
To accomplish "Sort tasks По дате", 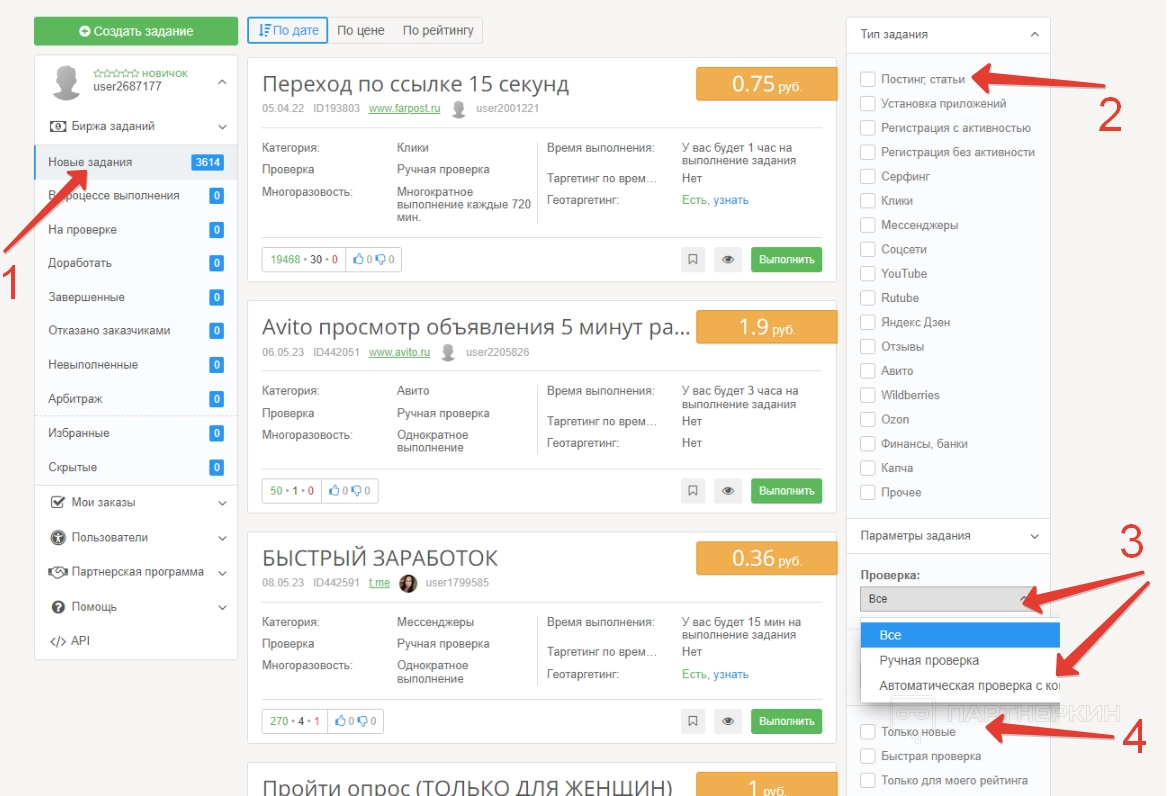I will pyautogui.click(x=288, y=31).
